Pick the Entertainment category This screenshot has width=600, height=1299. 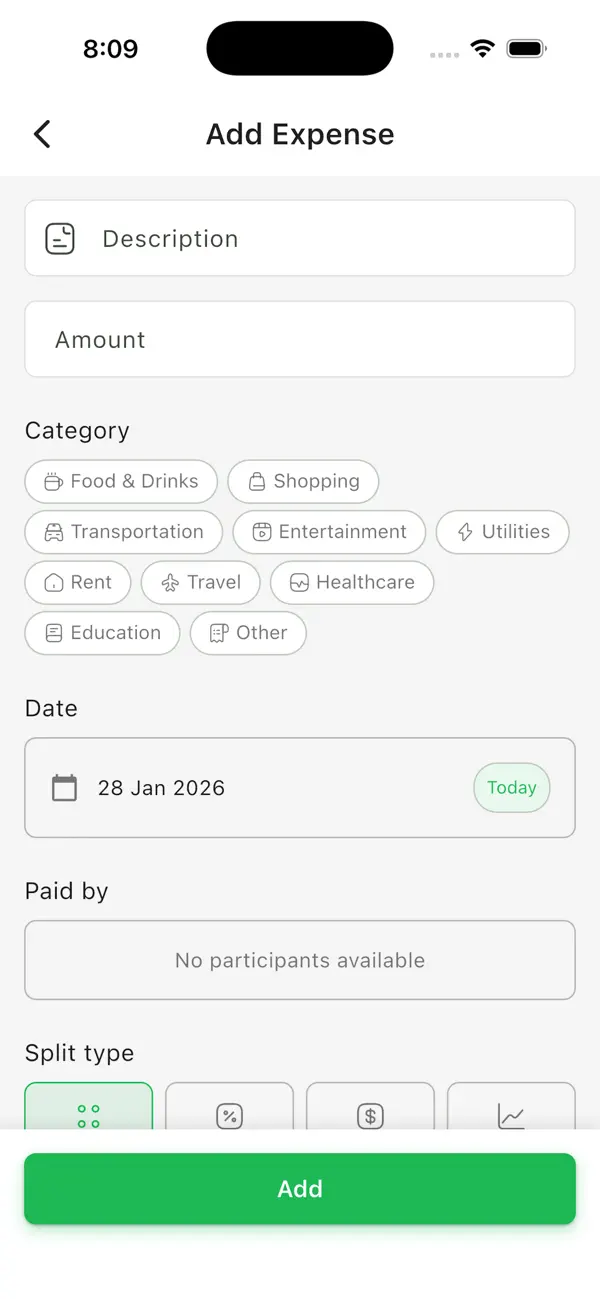pyautogui.click(x=329, y=532)
